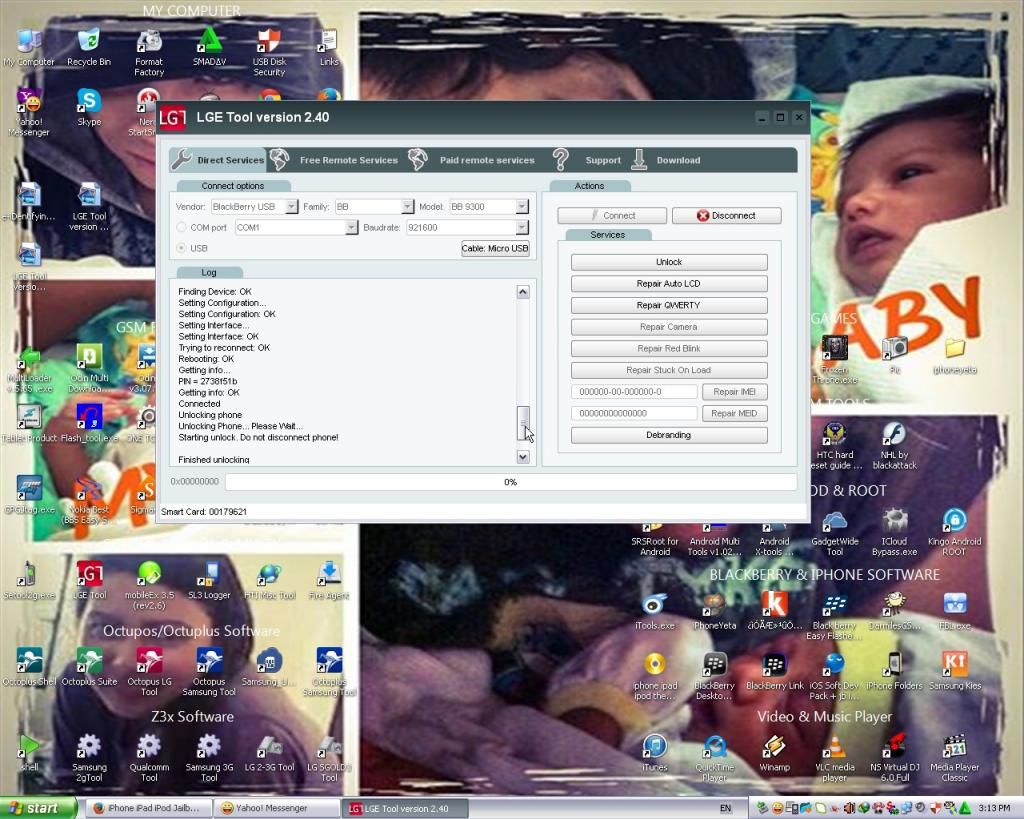Launch VLC media player icon

[x=835, y=758]
